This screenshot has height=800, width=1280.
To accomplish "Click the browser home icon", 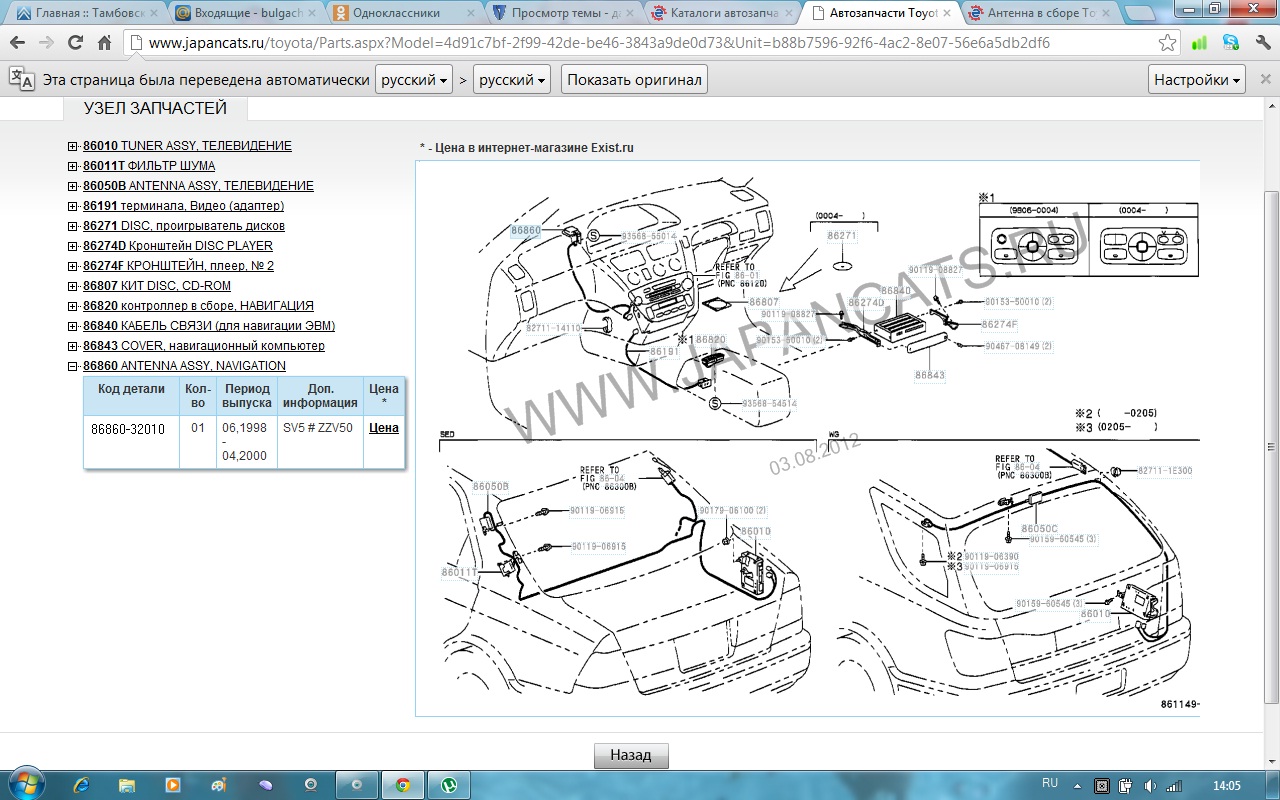I will tap(104, 43).
